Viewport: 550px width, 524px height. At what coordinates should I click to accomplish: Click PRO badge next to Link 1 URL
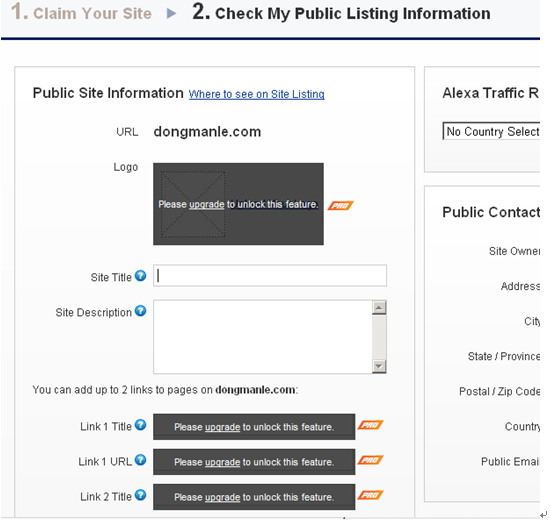370,460
